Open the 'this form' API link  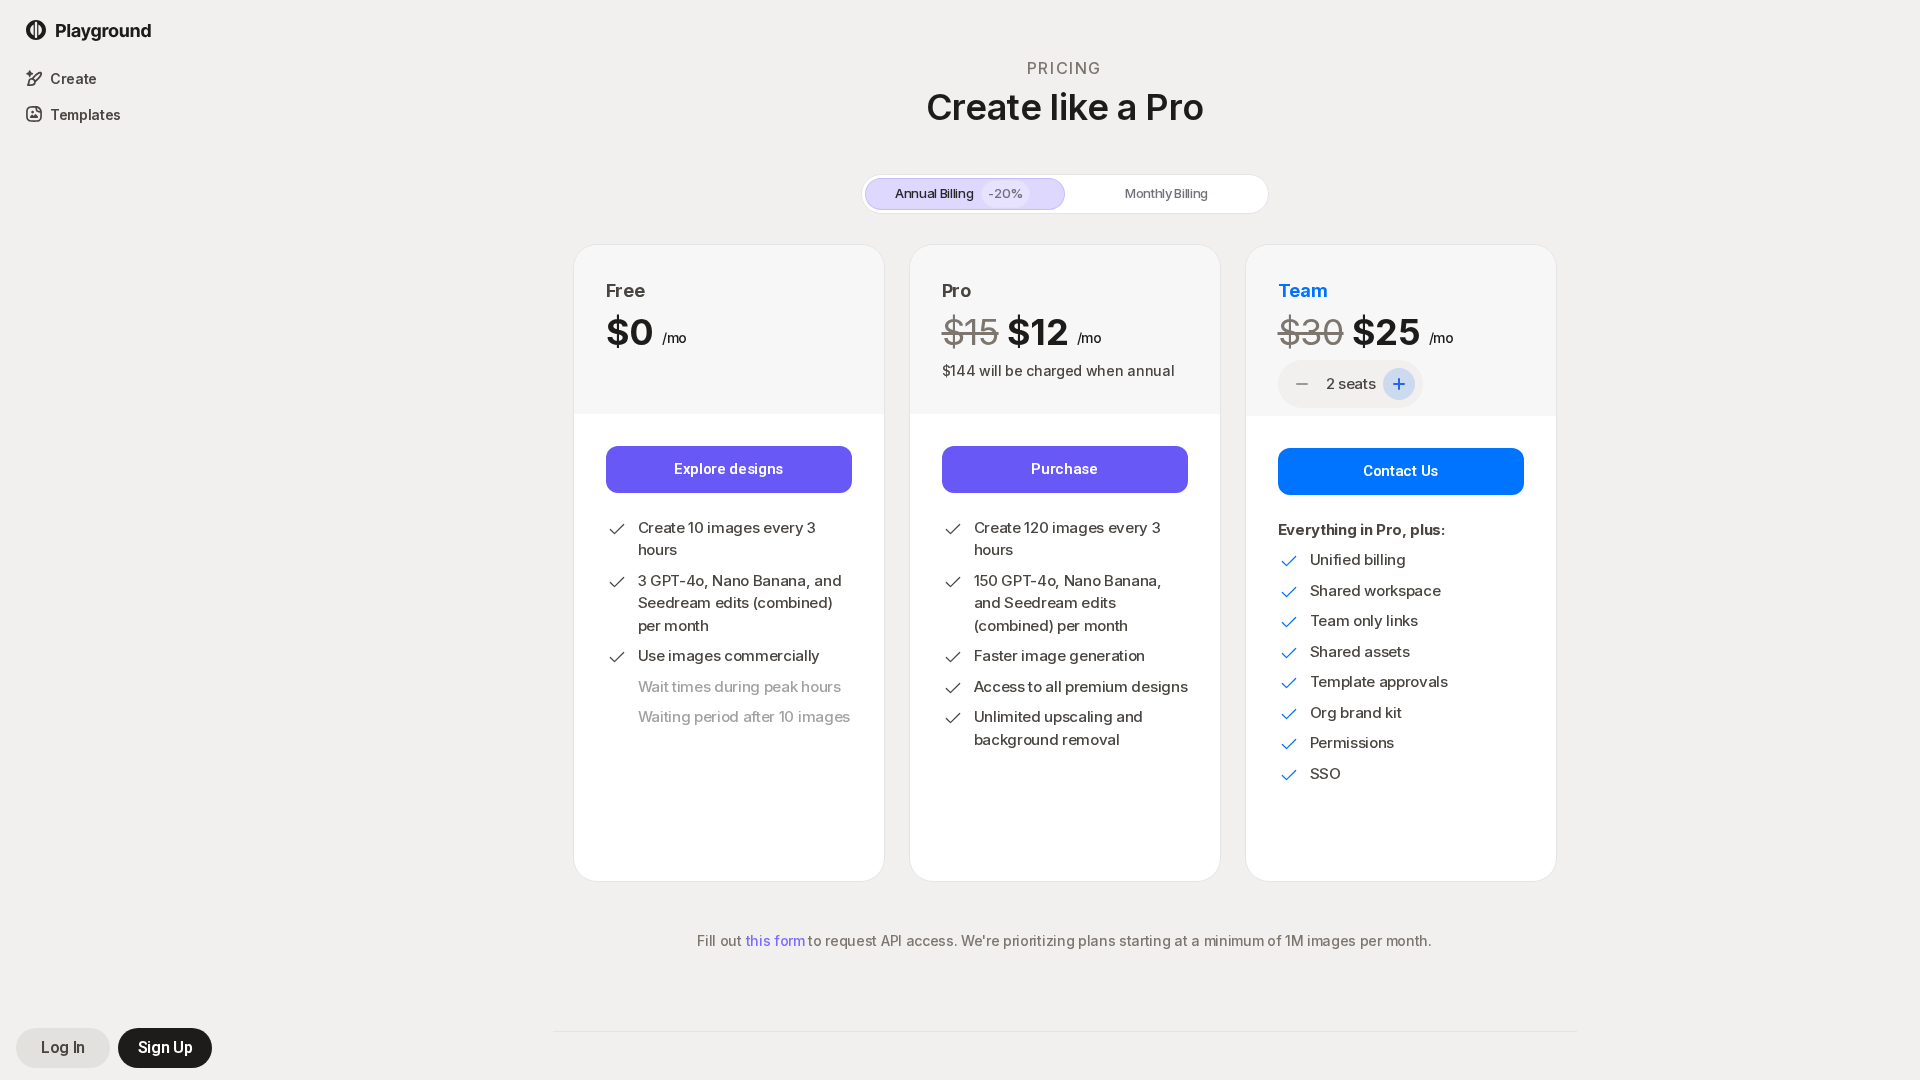point(775,941)
